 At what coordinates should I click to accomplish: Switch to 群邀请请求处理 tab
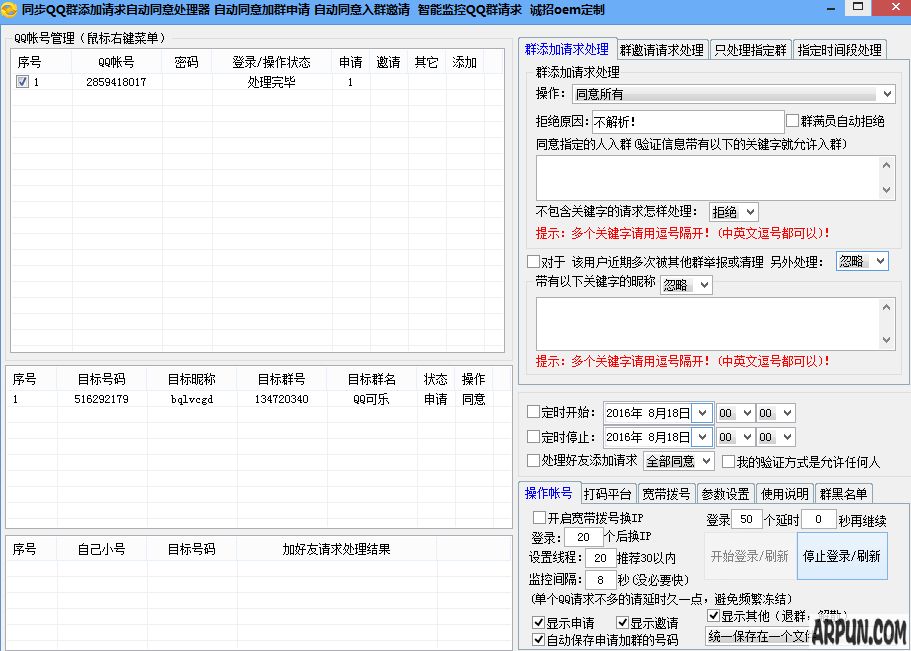[x=661, y=50]
